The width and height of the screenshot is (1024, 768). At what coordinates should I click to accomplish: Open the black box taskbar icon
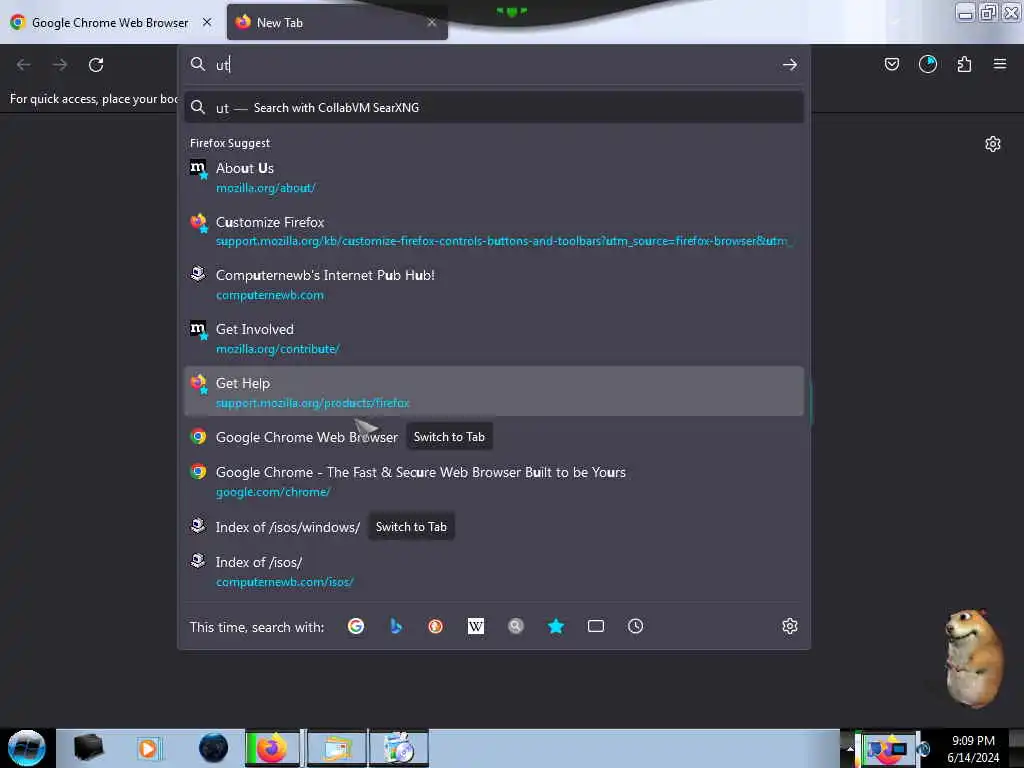88,748
